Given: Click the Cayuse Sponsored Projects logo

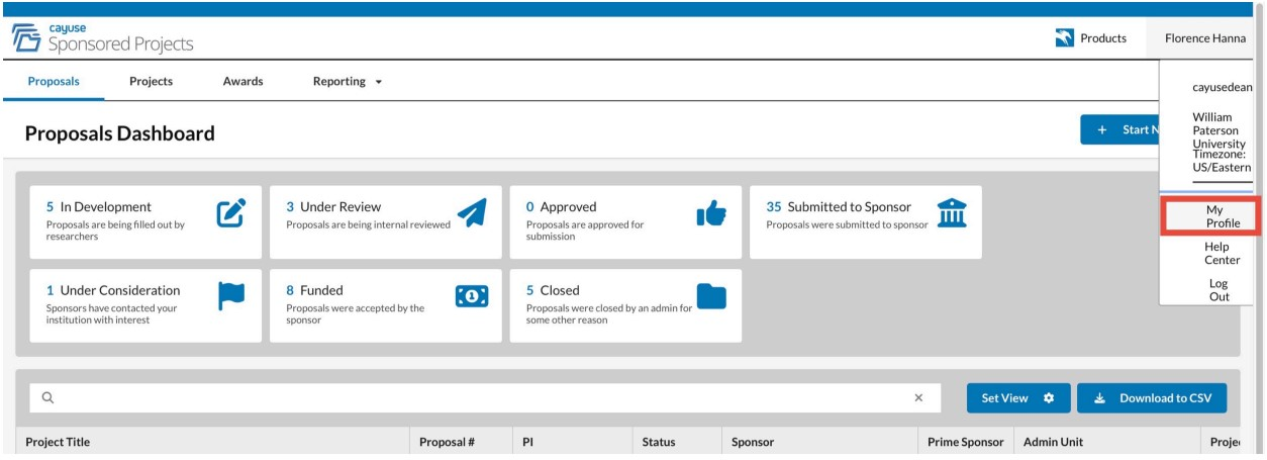Looking at the screenshot, I should click(x=102, y=38).
